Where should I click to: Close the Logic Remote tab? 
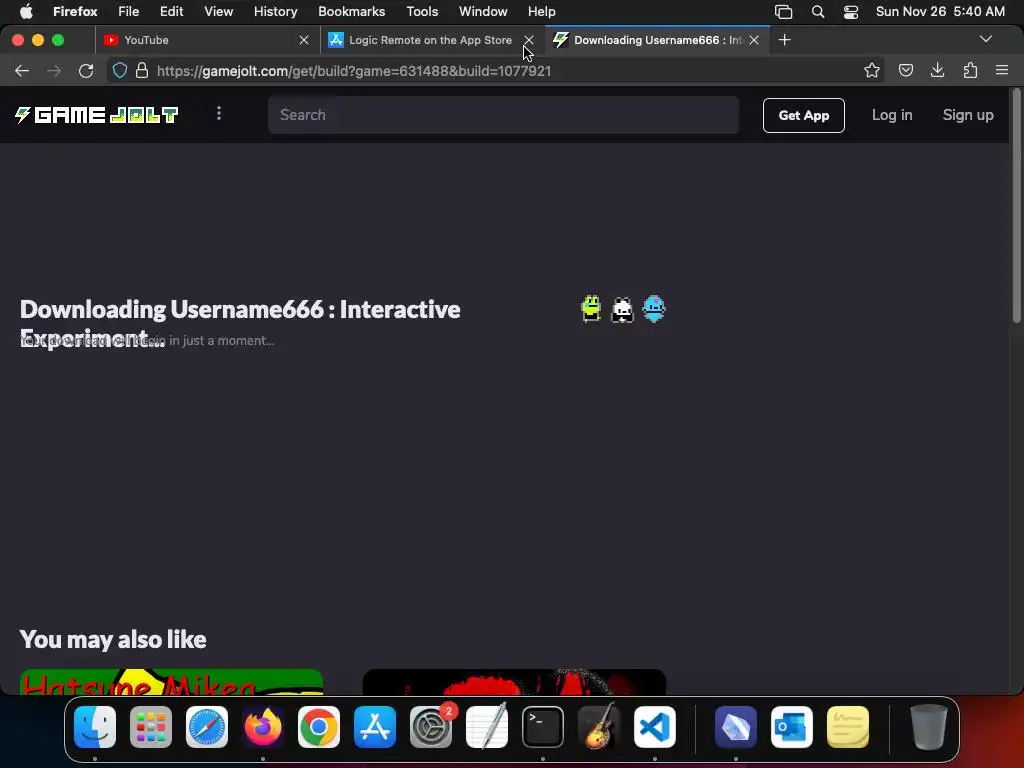529,40
